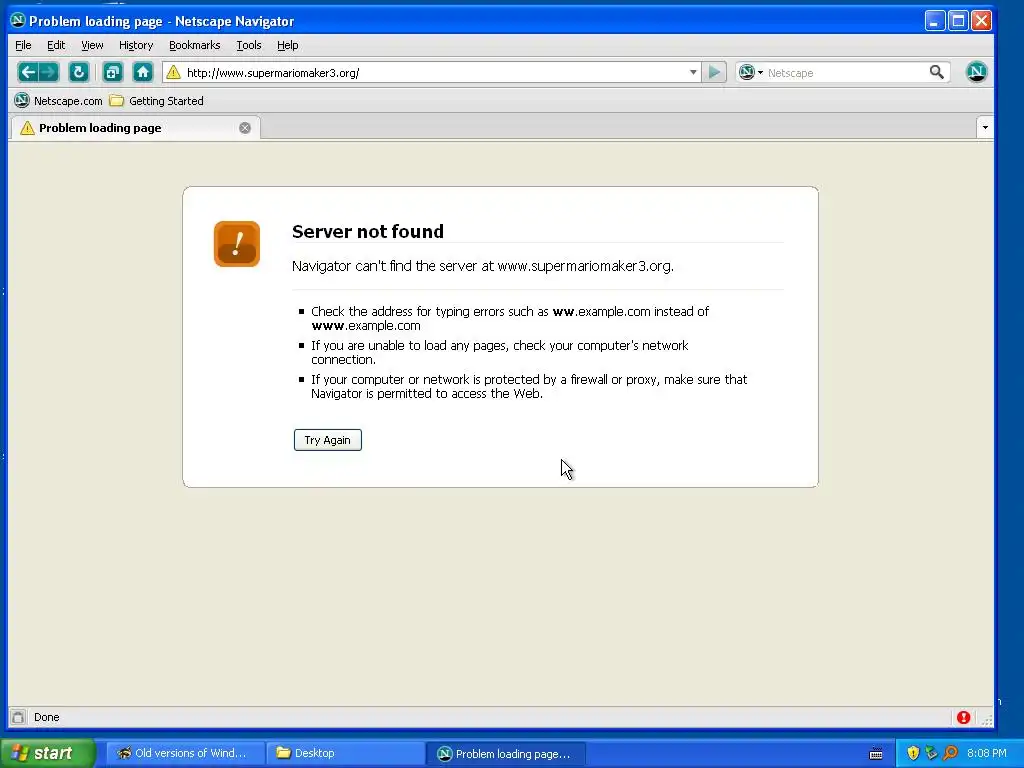Minimize the Netscape Navigator window

click(x=935, y=21)
